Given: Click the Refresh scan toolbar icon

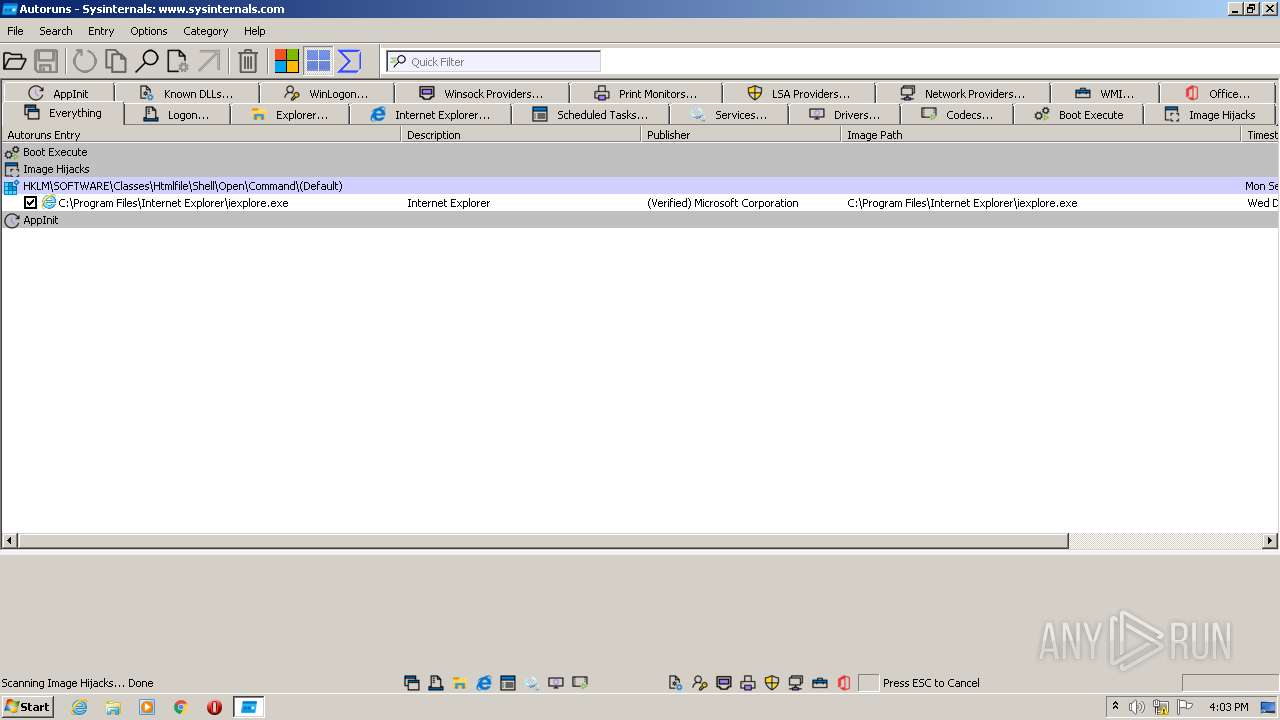Looking at the screenshot, I should tap(85, 61).
